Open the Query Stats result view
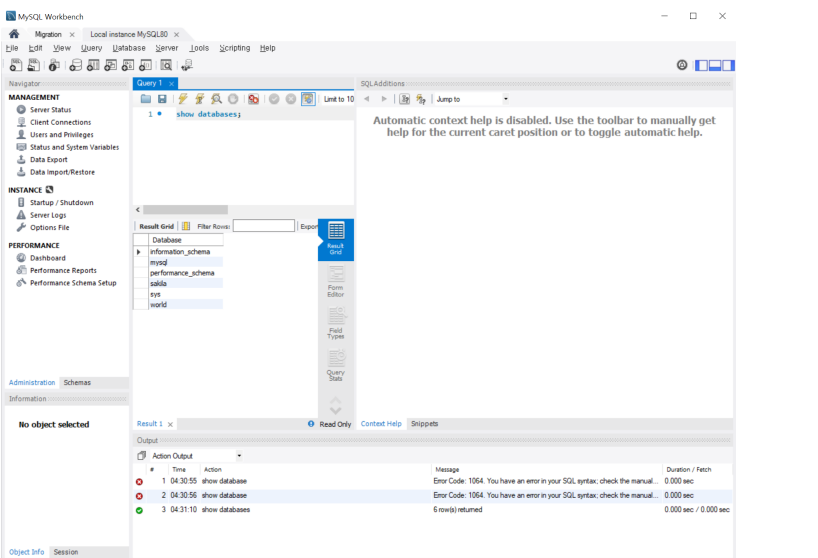Screen dimensions: 818x558 (x=335, y=365)
